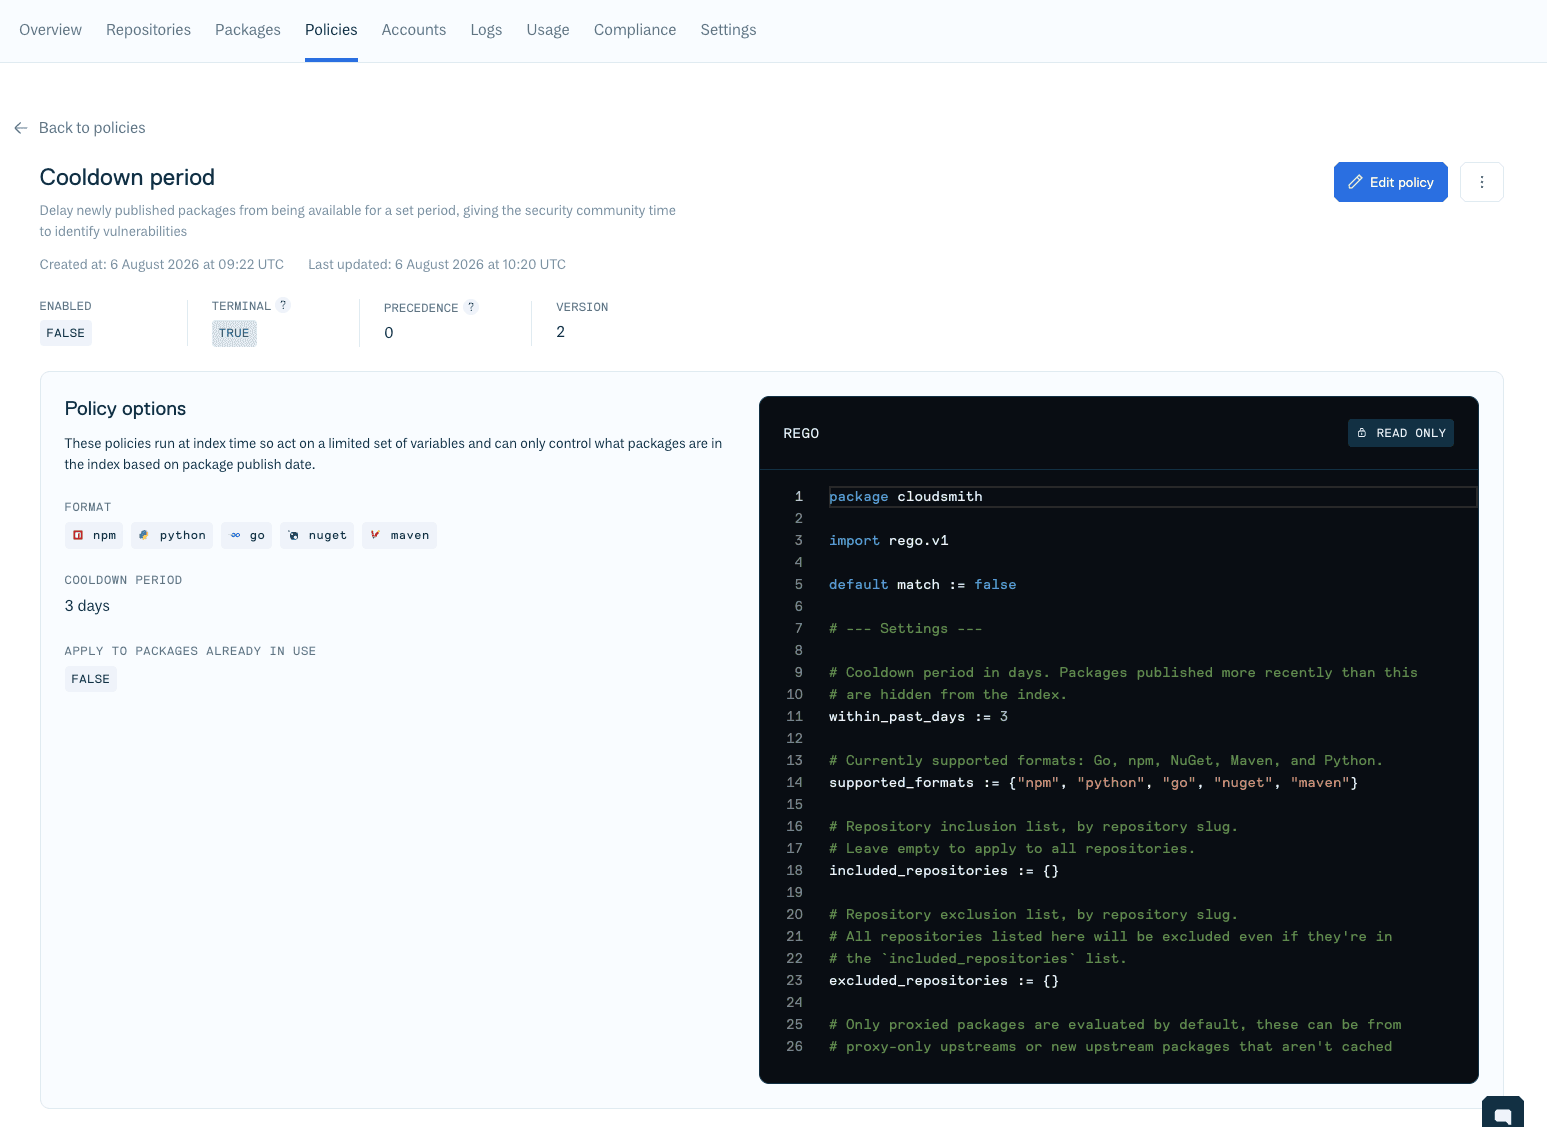The image size is (1547, 1127).
Task: Click the npm format icon
Action: 78,535
